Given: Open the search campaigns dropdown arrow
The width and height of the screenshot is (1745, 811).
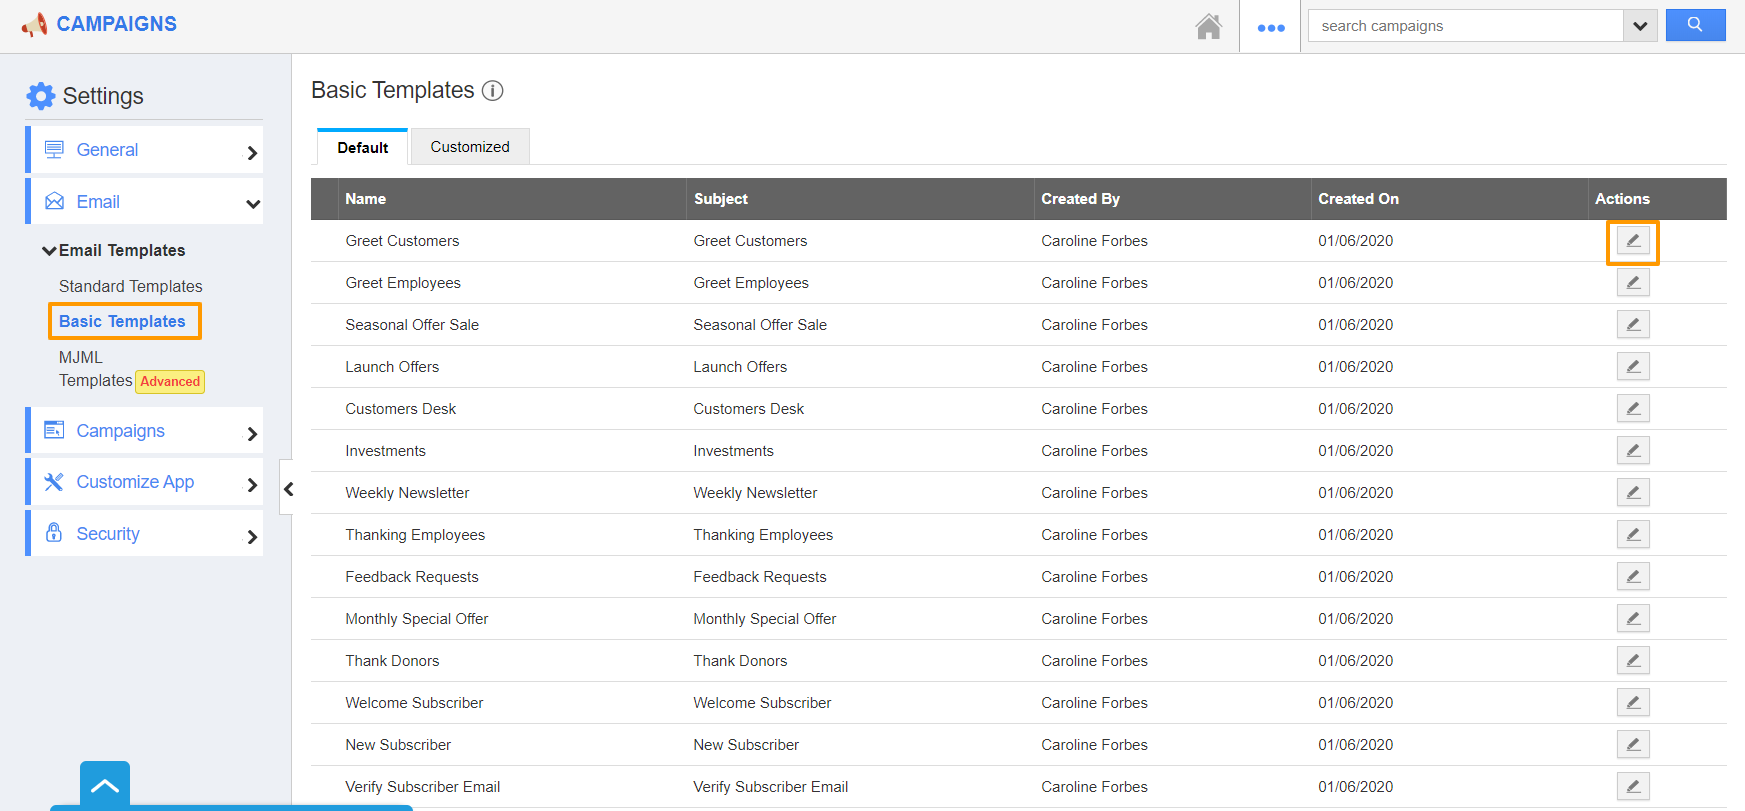Looking at the screenshot, I should click(1639, 26).
